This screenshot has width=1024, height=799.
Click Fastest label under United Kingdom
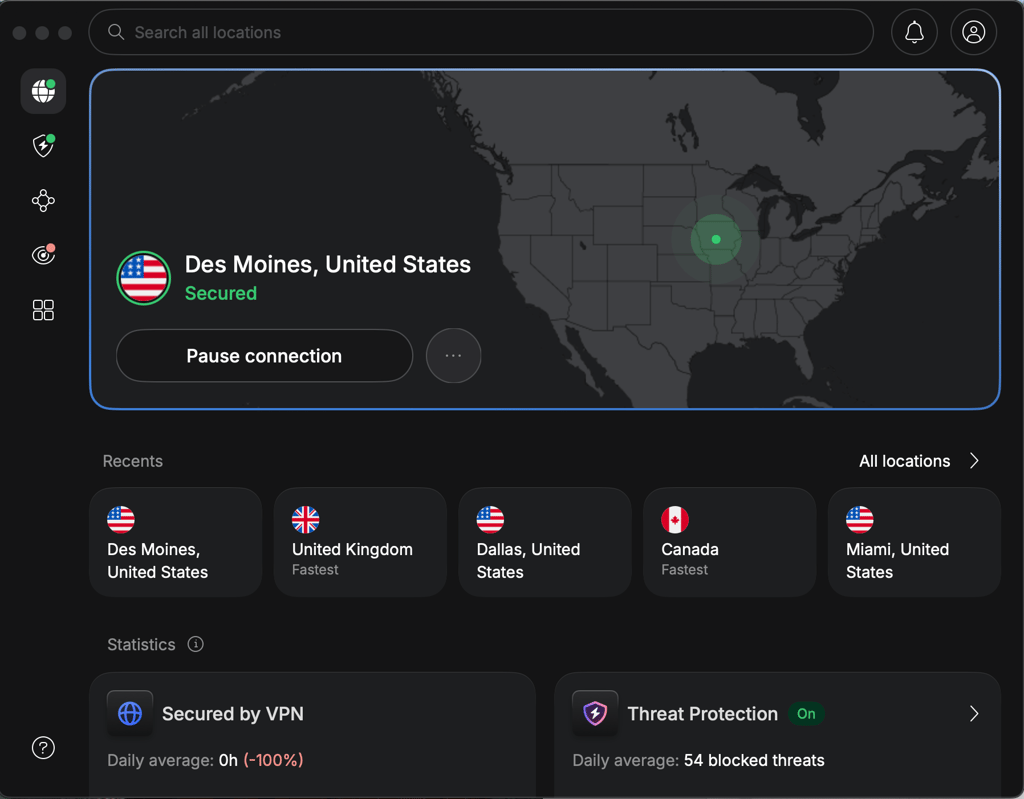pos(315,570)
